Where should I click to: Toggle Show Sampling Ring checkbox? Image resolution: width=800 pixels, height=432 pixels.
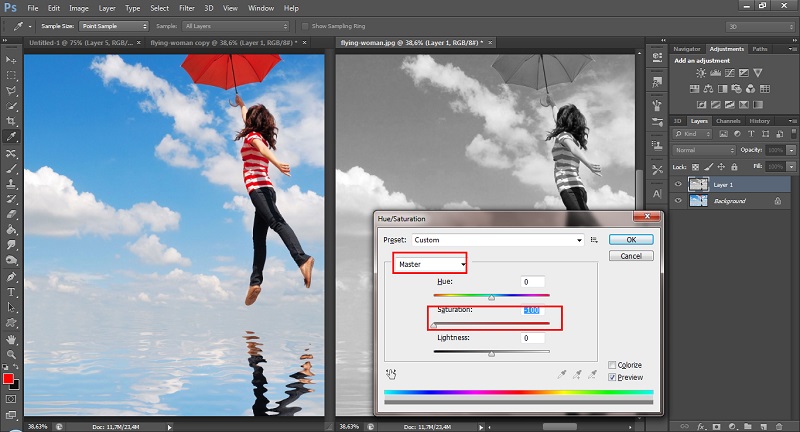point(305,26)
